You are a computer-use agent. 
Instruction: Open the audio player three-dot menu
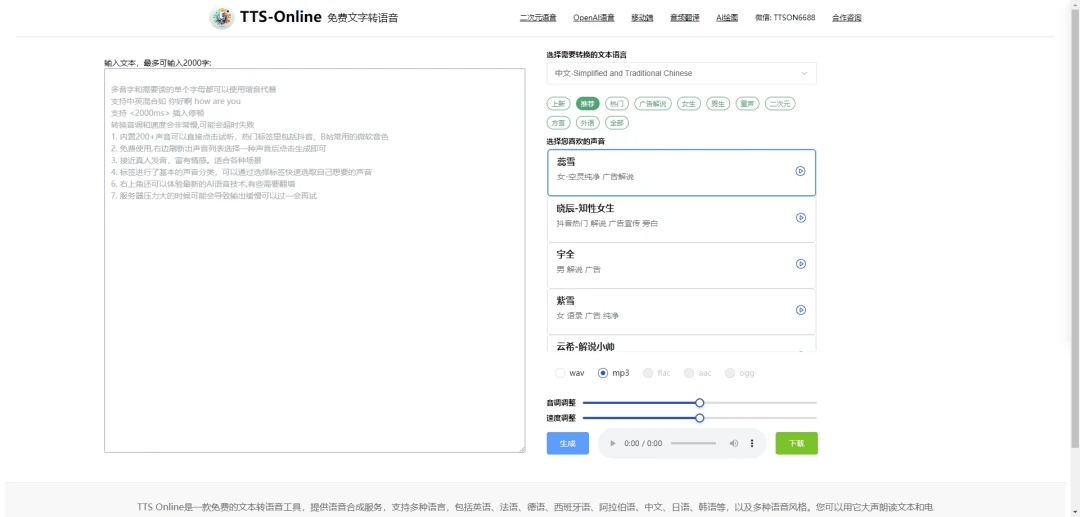752,443
